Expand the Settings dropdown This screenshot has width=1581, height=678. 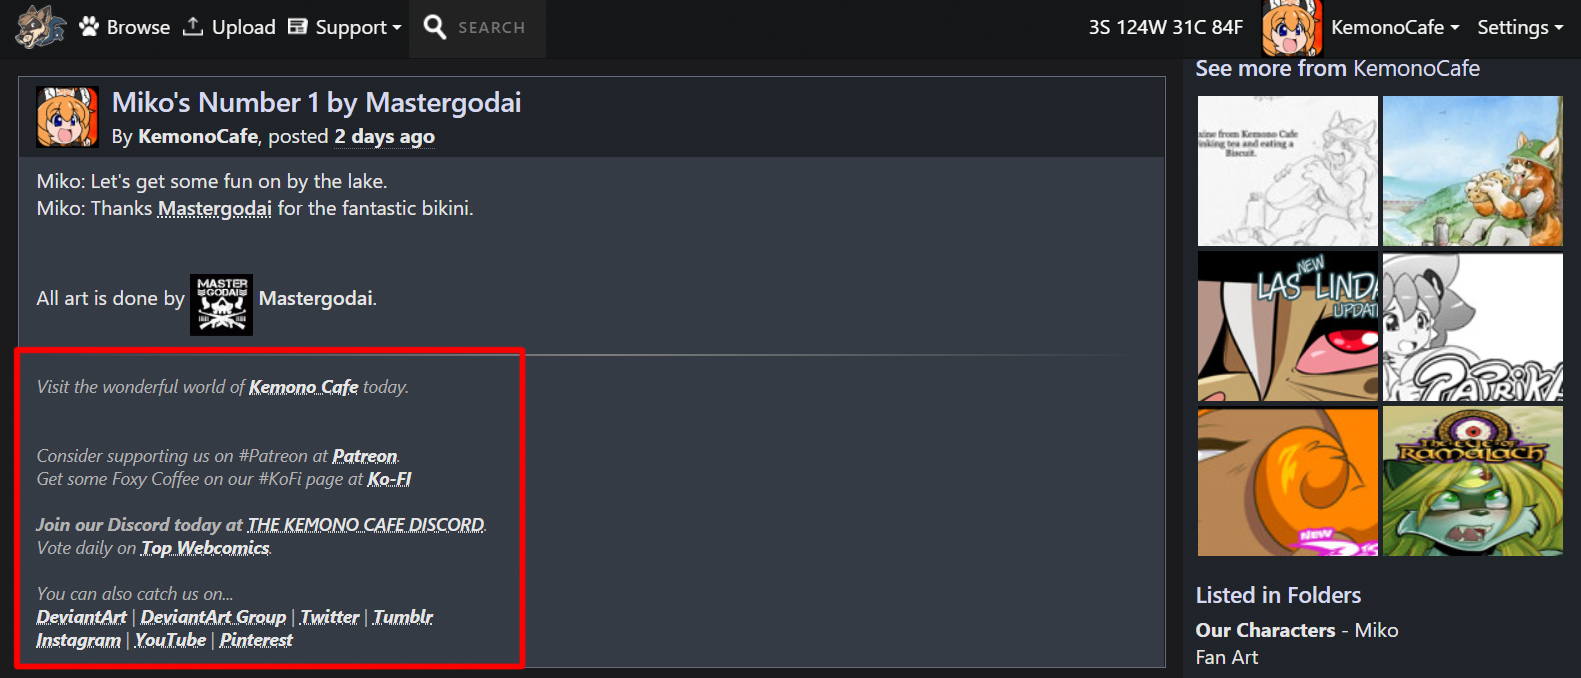[1520, 27]
